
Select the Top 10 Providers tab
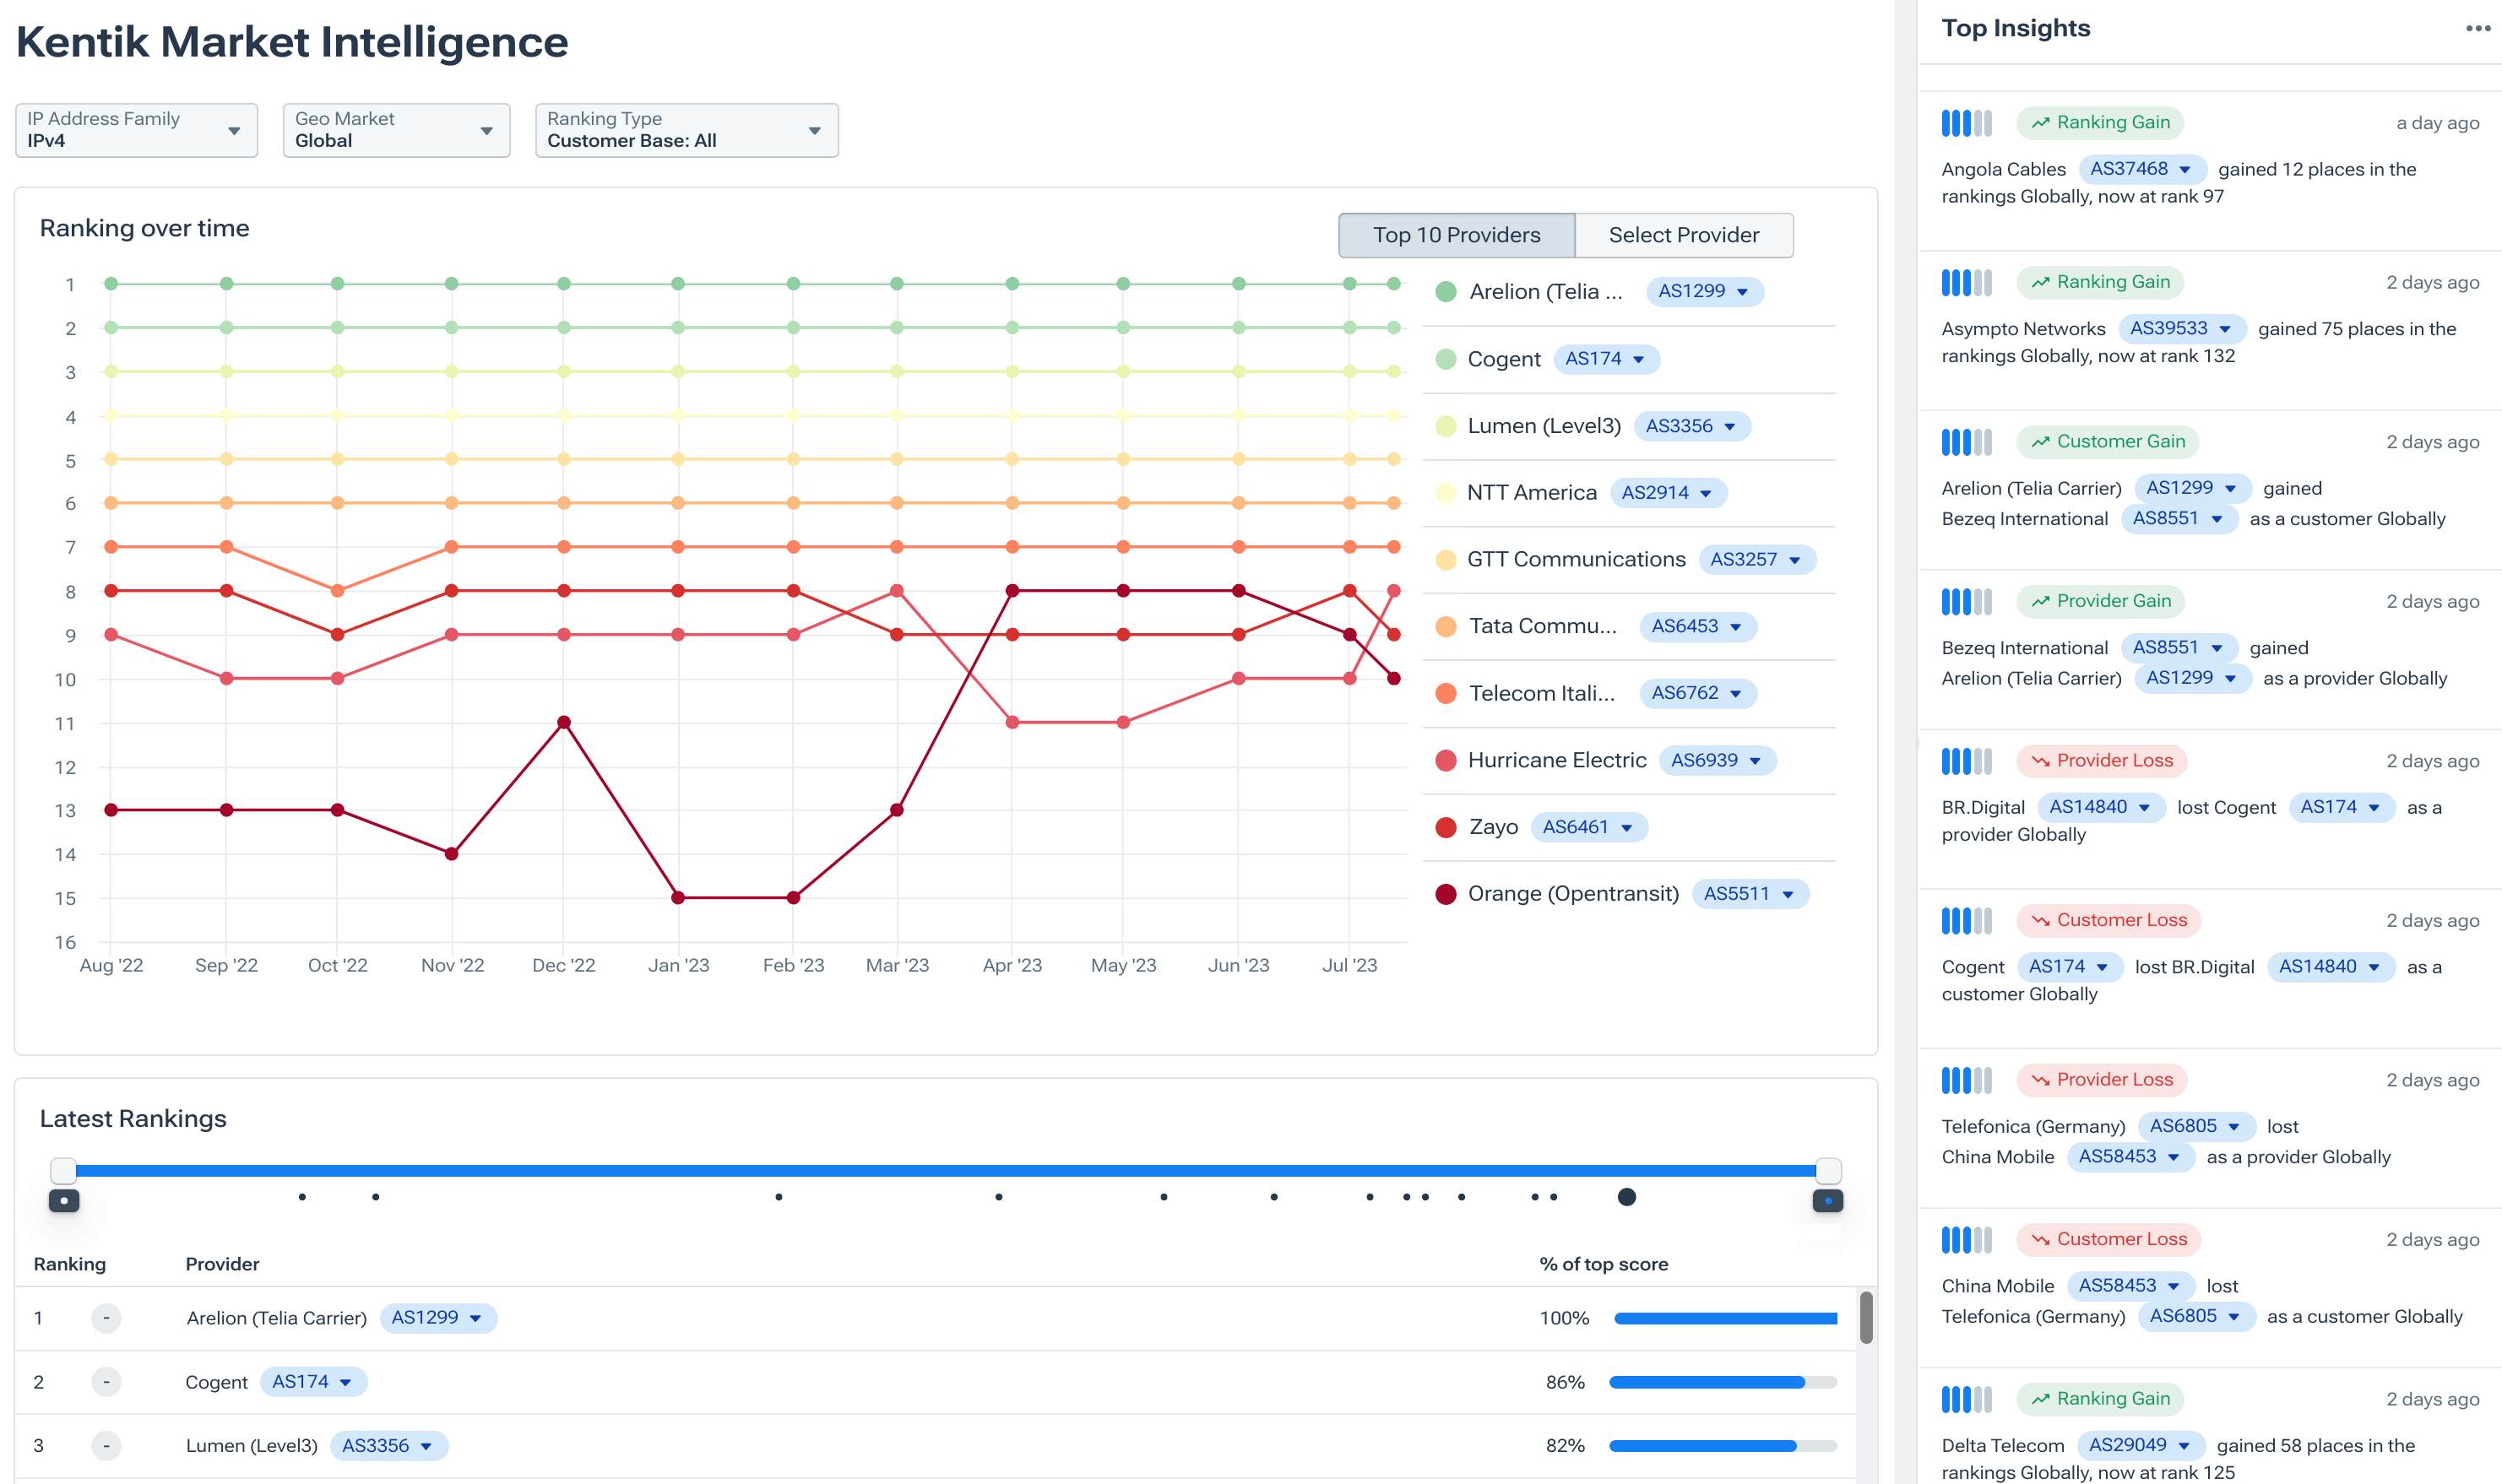click(x=1455, y=235)
